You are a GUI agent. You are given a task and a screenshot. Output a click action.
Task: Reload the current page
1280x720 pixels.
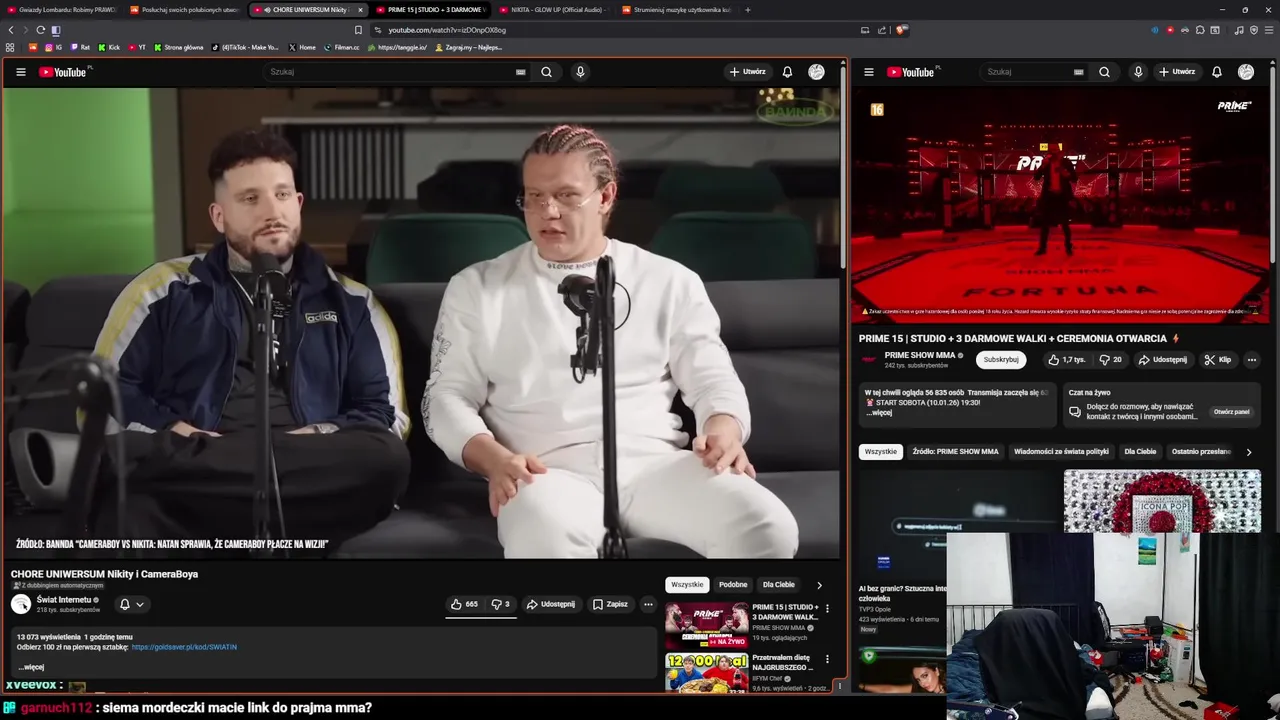40,30
